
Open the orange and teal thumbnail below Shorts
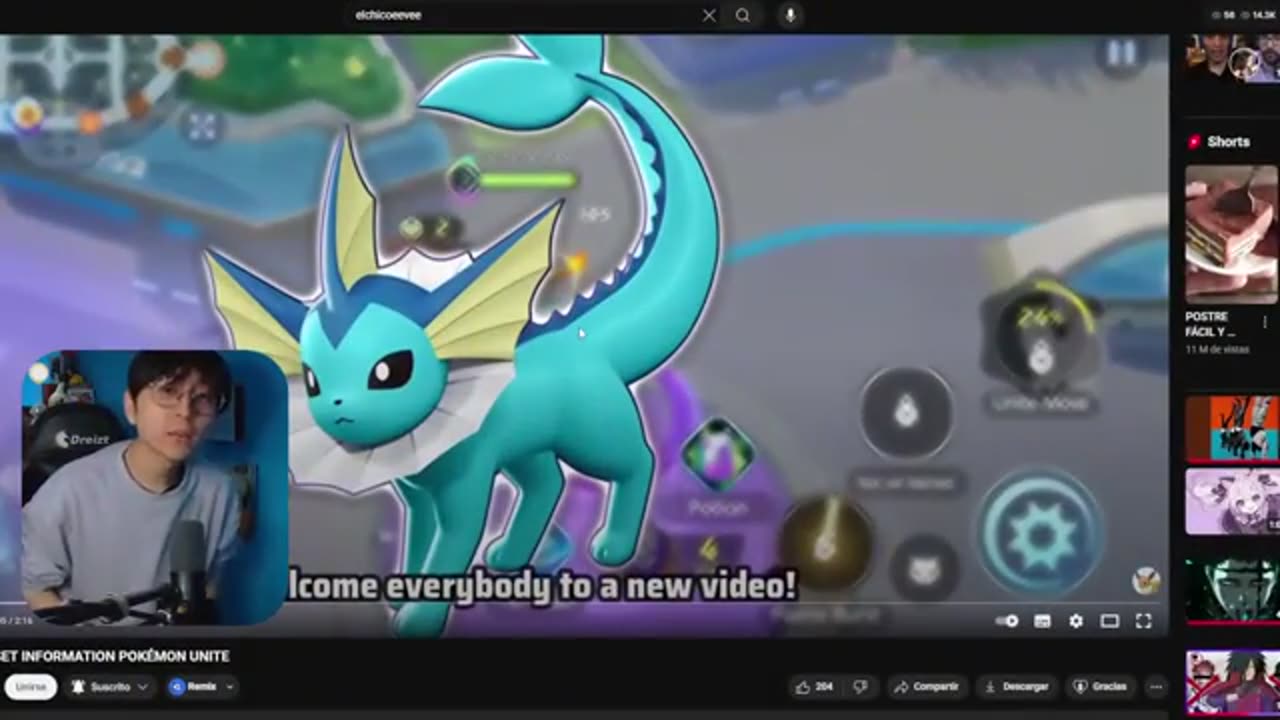pos(1231,428)
